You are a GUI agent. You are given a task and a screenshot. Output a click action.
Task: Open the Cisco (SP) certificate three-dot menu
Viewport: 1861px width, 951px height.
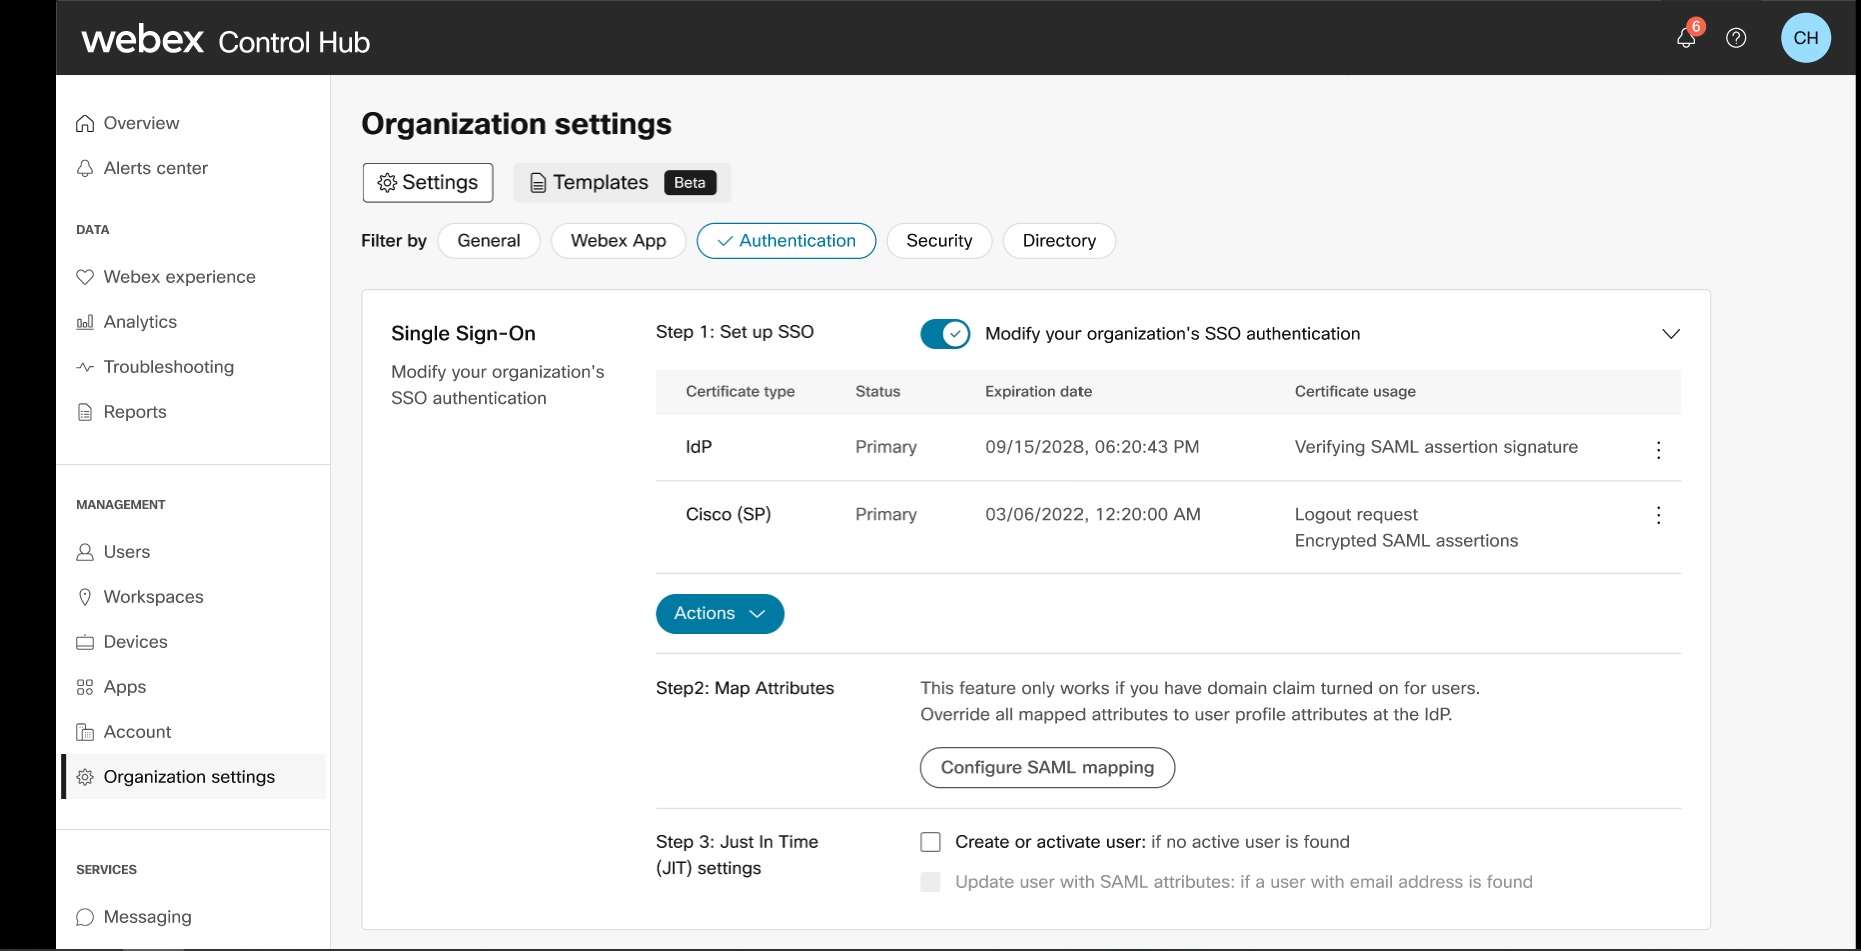(x=1658, y=515)
